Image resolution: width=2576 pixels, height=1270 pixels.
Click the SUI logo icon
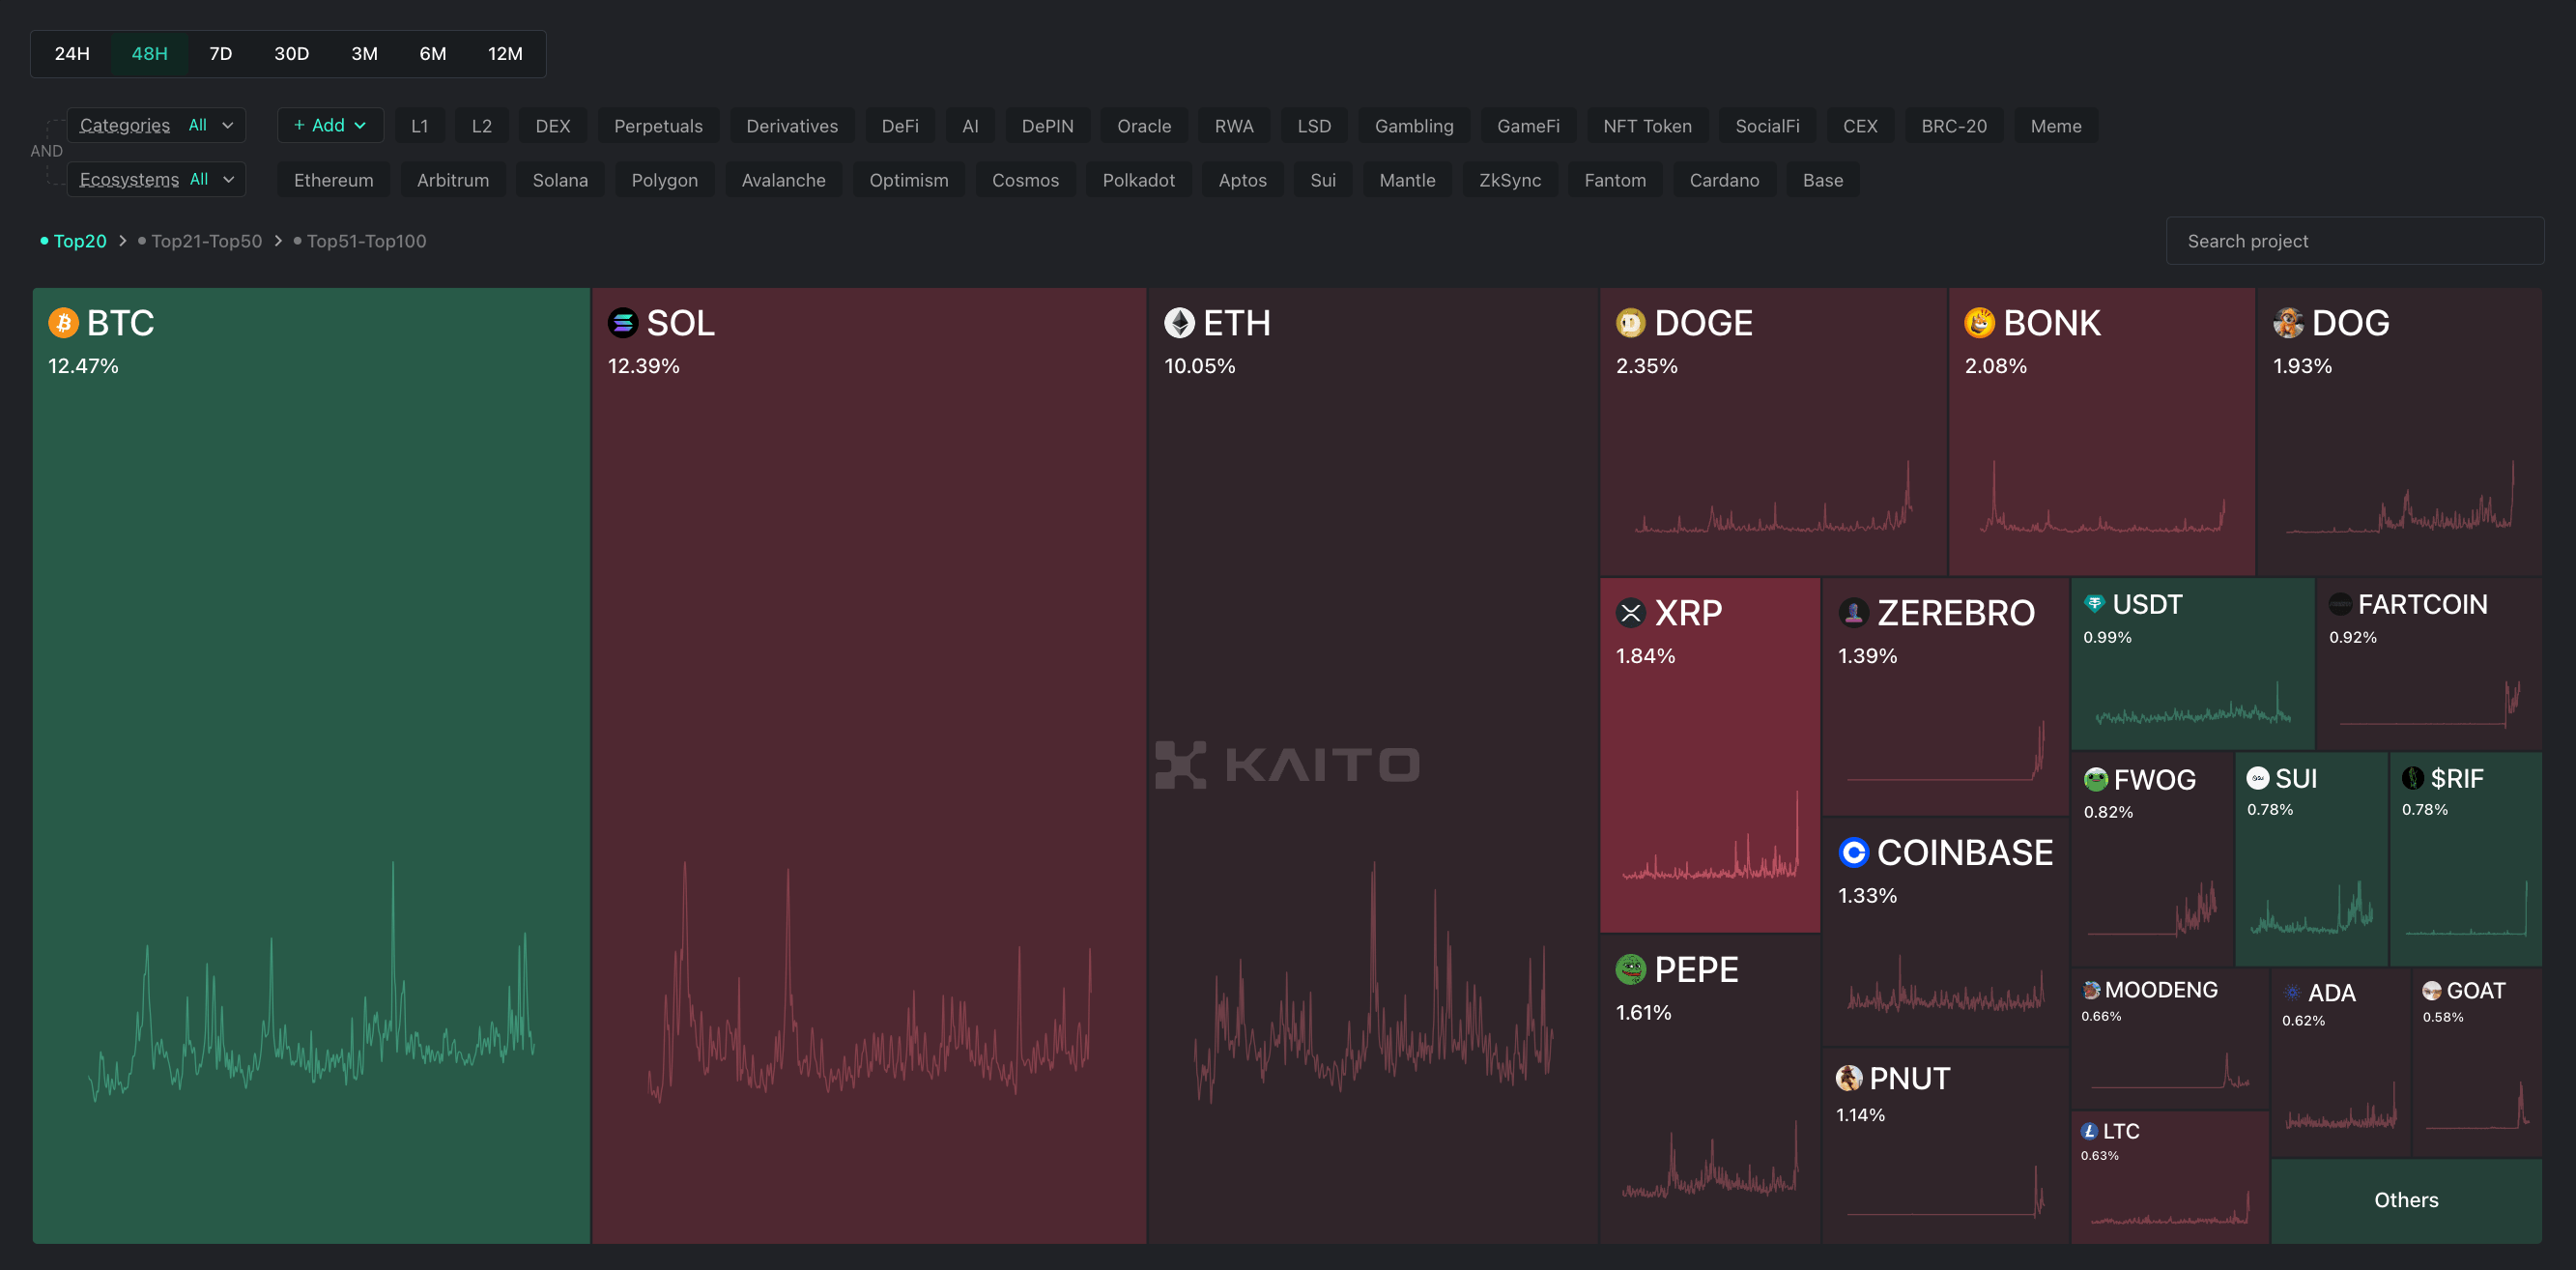(2258, 778)
